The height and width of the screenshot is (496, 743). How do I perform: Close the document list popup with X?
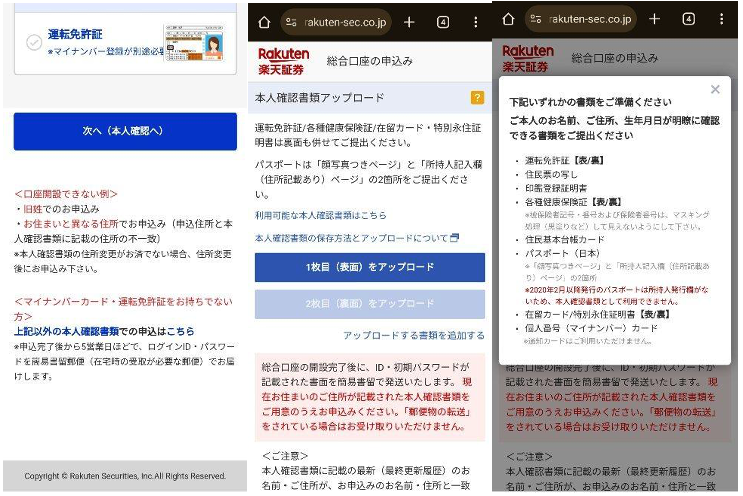(715, 89)
